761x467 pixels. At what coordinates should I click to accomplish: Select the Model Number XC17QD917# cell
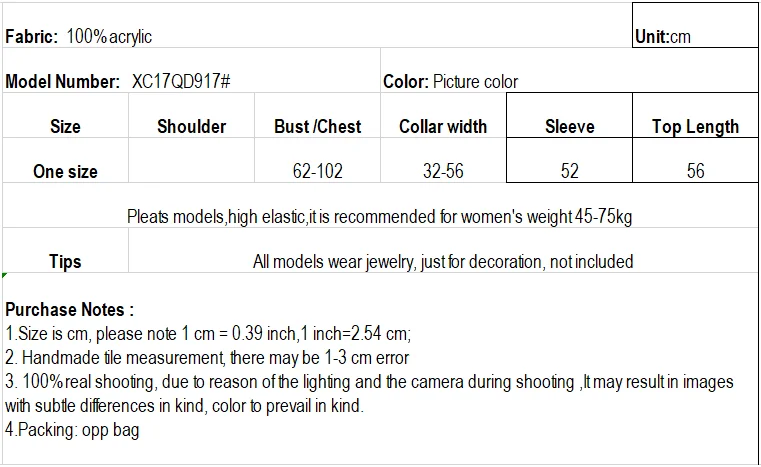coord(192,70)
